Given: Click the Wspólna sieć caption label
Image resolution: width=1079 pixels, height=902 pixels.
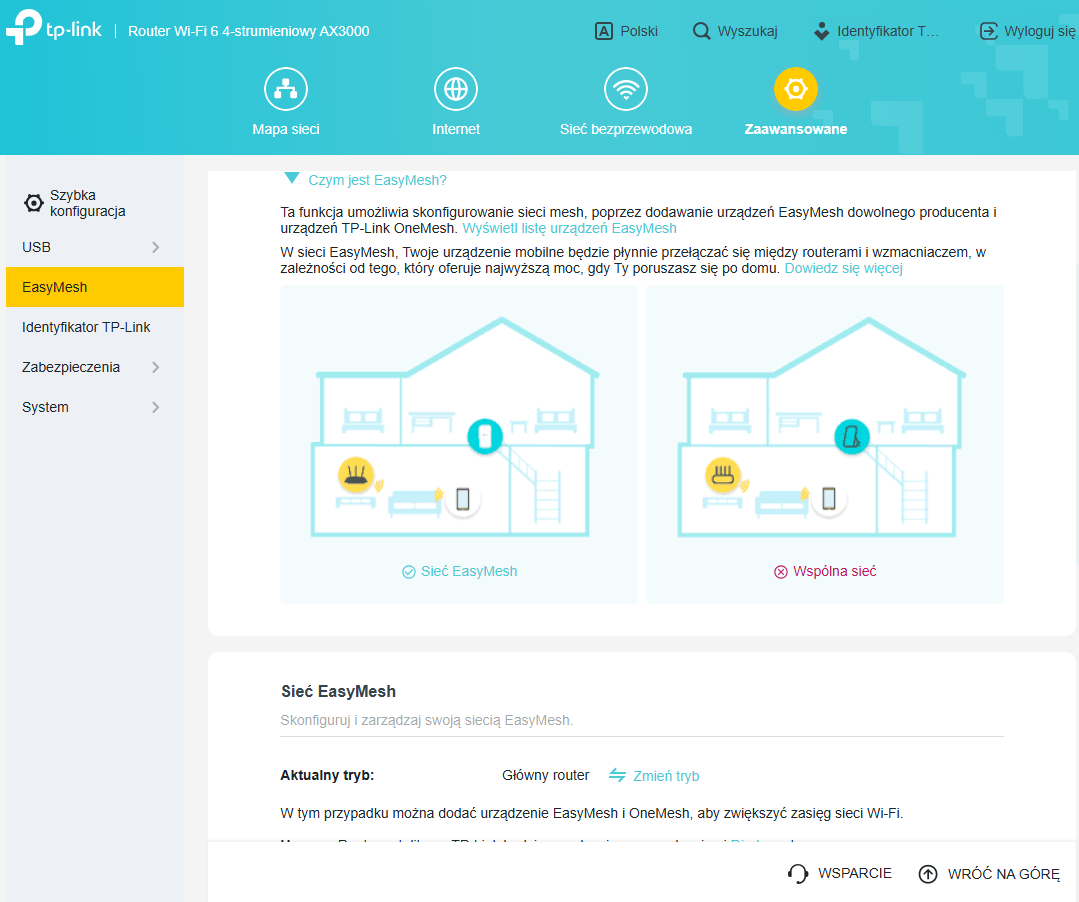Looking at the screenshot, I should (x=834, y=572).
